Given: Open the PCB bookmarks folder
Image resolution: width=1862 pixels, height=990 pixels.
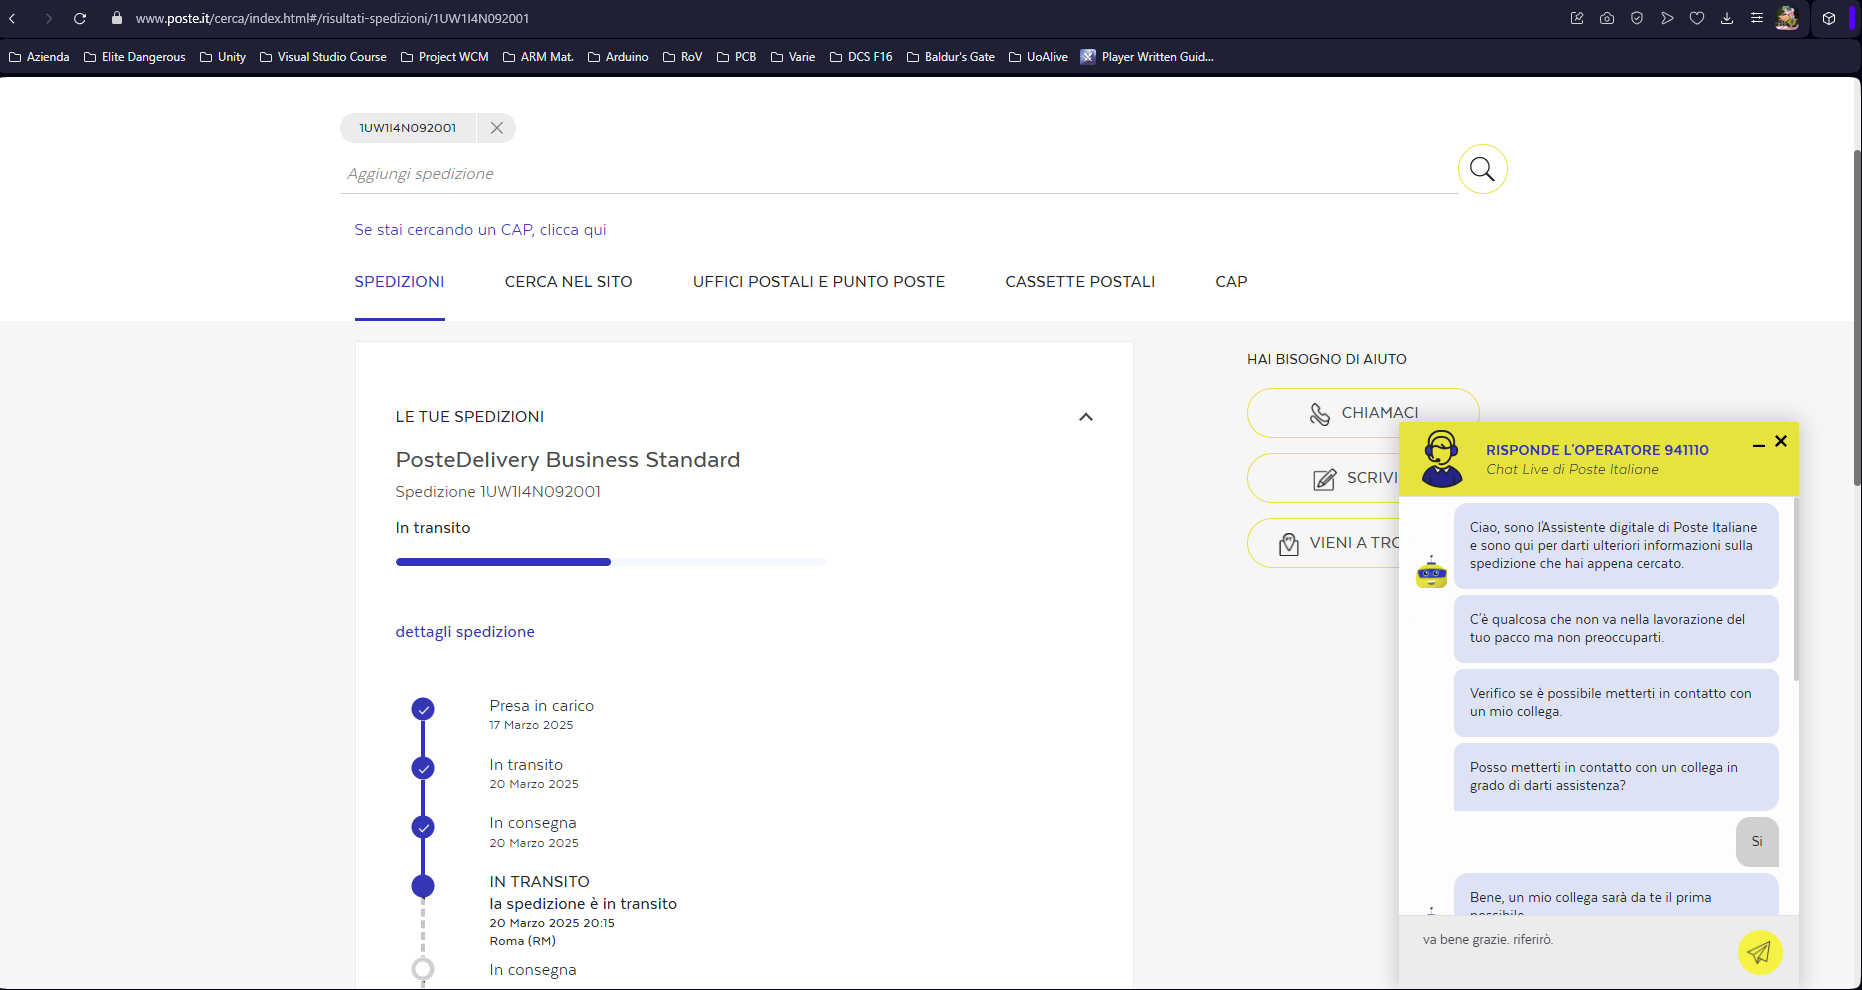Looking at the screenshot, I should (736, 57).
